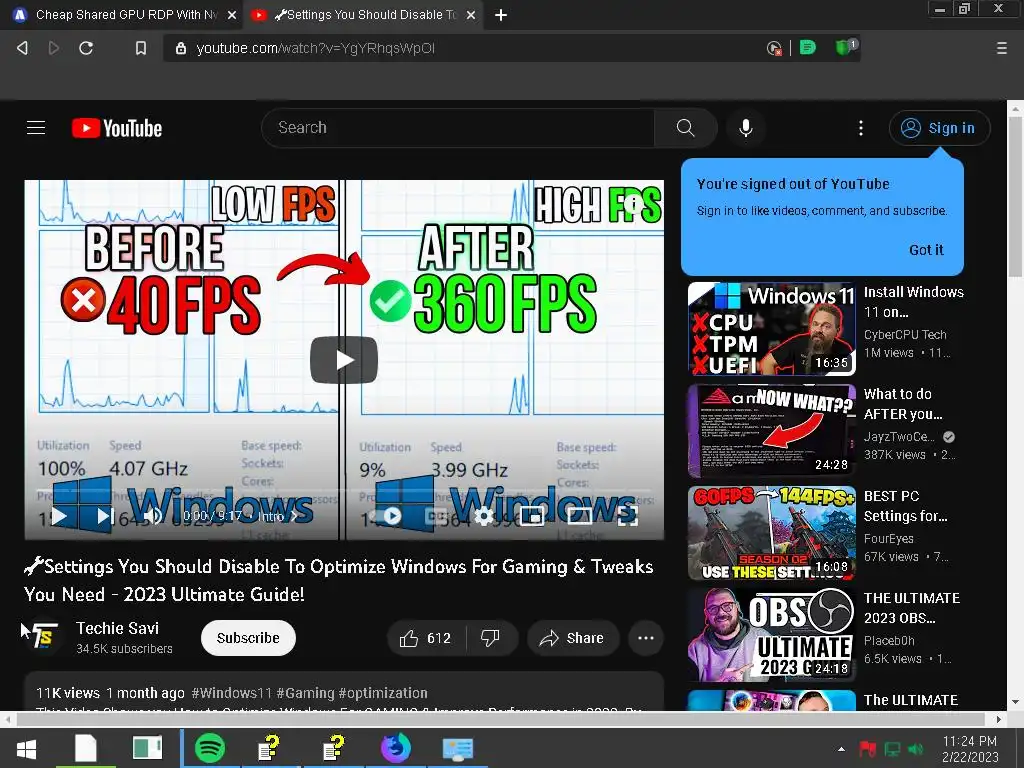The image size is (1024, 768).
Task: Open the Windows Start menu
Action: coord(26,749)
